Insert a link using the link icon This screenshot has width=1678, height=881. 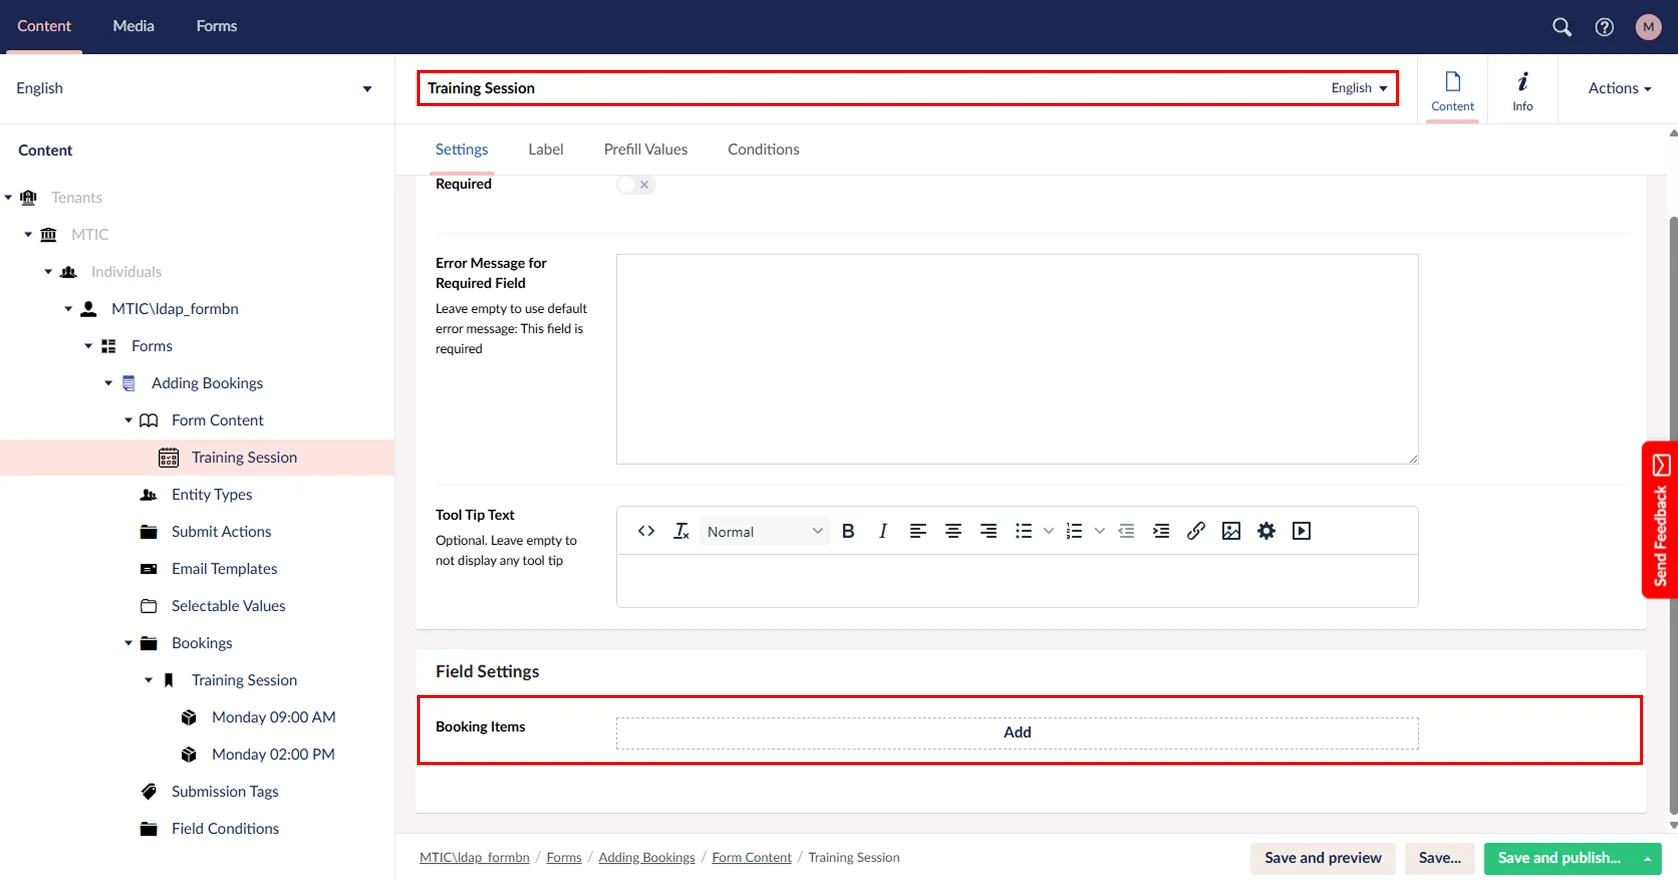tap(1195, 531)
